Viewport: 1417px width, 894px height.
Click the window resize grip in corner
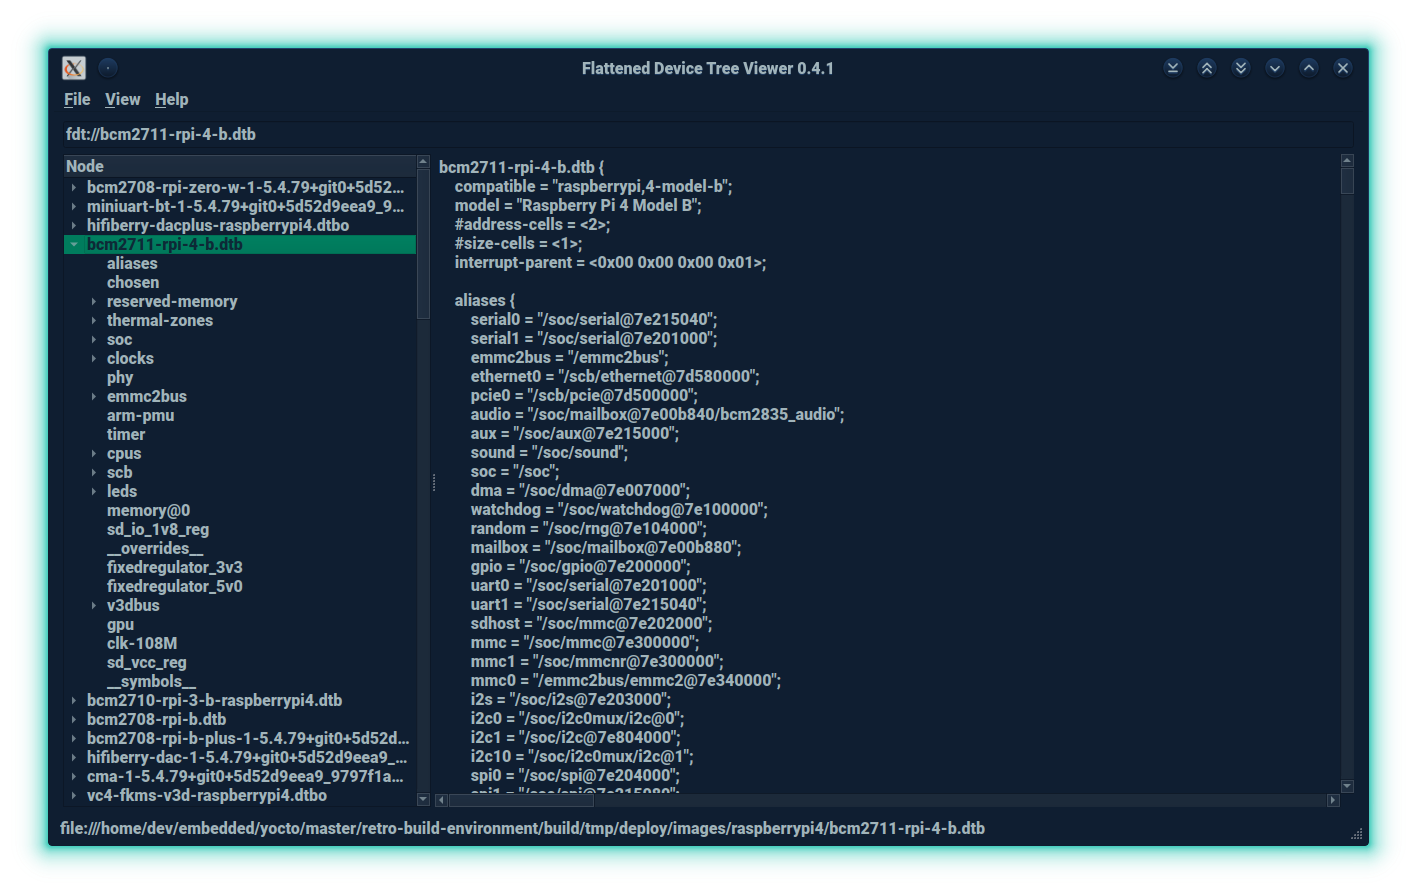point(1356,834)
